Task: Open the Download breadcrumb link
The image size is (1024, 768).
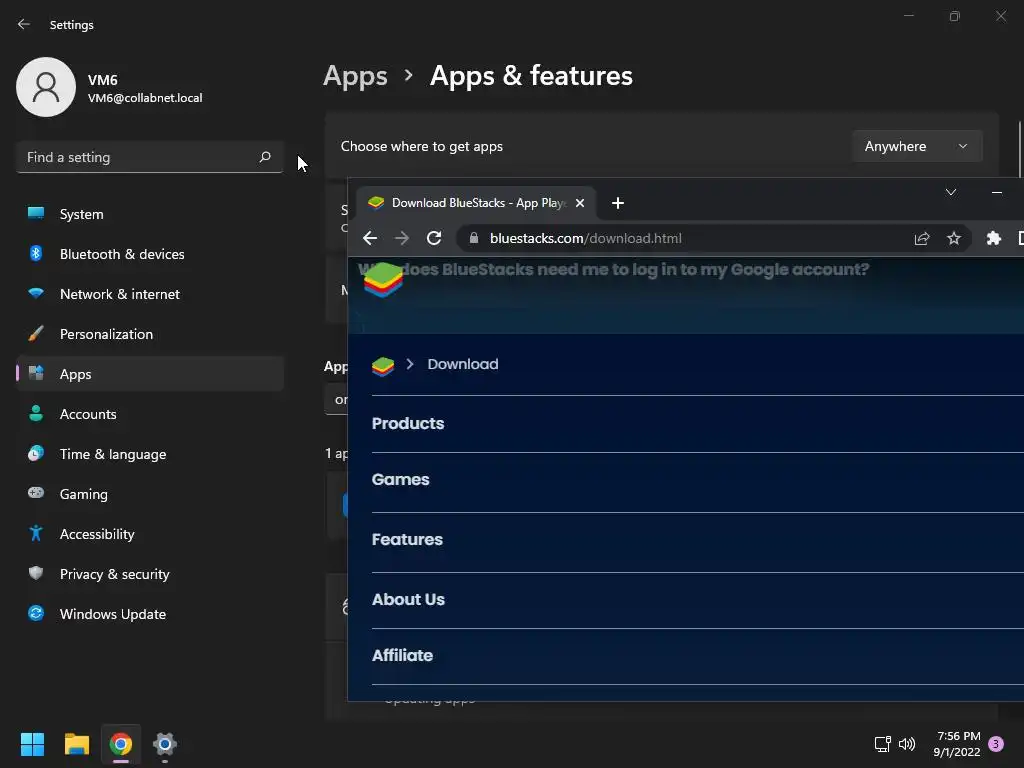Action: coord(462,364)
